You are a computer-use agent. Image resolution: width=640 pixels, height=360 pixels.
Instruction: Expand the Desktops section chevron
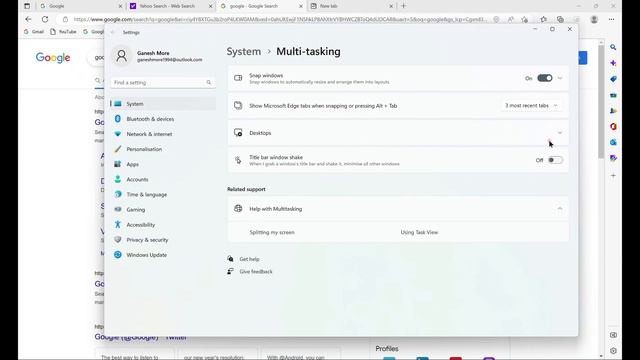560,133
